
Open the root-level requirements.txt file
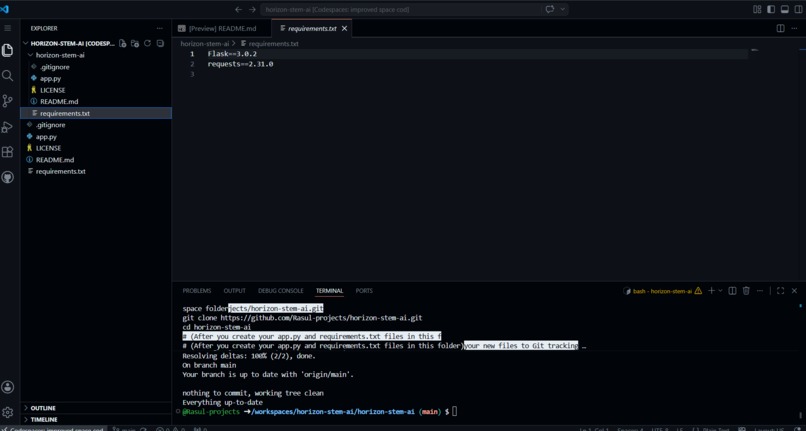coord(60,171)
